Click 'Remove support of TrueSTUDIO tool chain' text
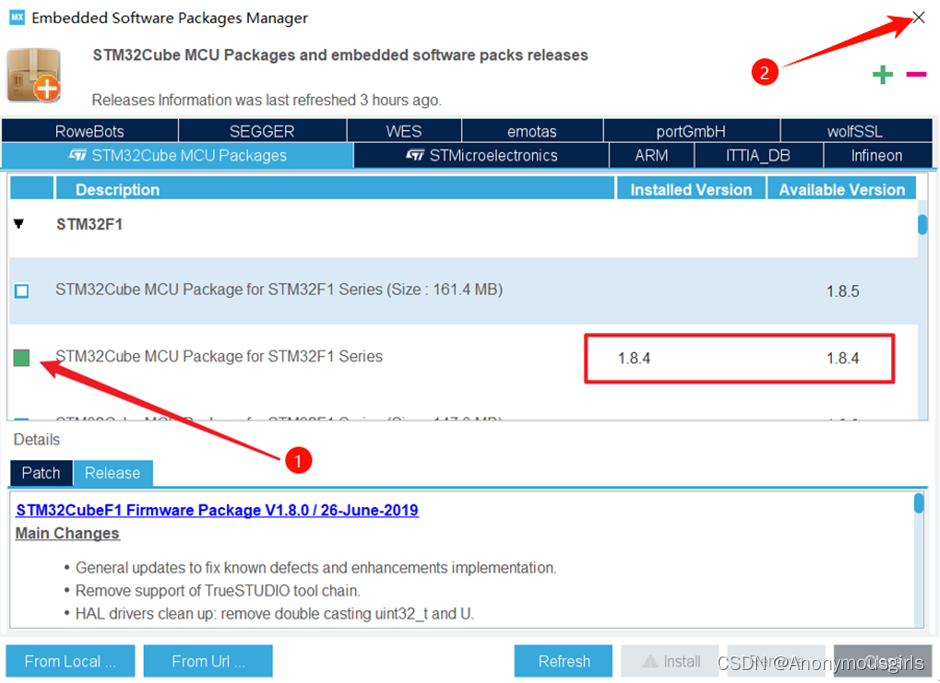The width and height of the screenshot is (940, 683). 218,591
